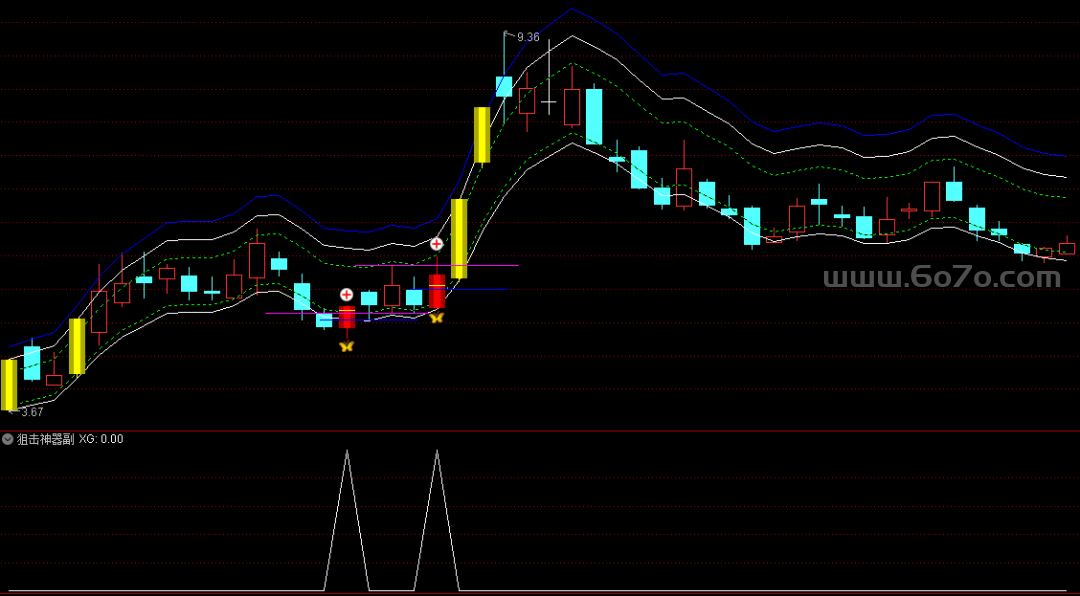Click the blue upper channel line at its peak

[572, 10]
